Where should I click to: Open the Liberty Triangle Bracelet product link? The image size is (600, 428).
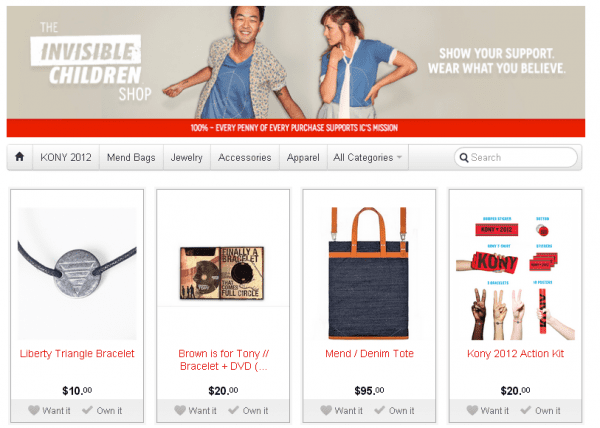(x=77, y=353)
